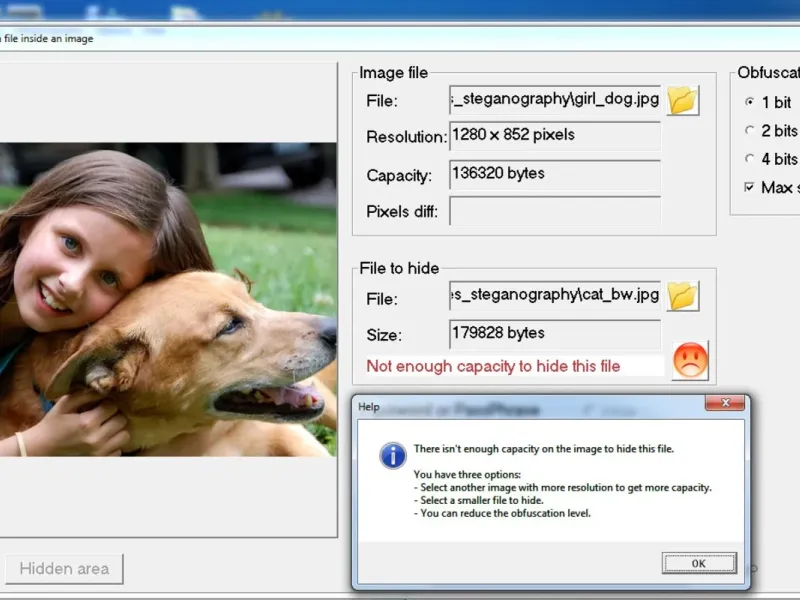Confirm the Help dialog with OK
The image size is (800, 600).
[x=699, y=563]
